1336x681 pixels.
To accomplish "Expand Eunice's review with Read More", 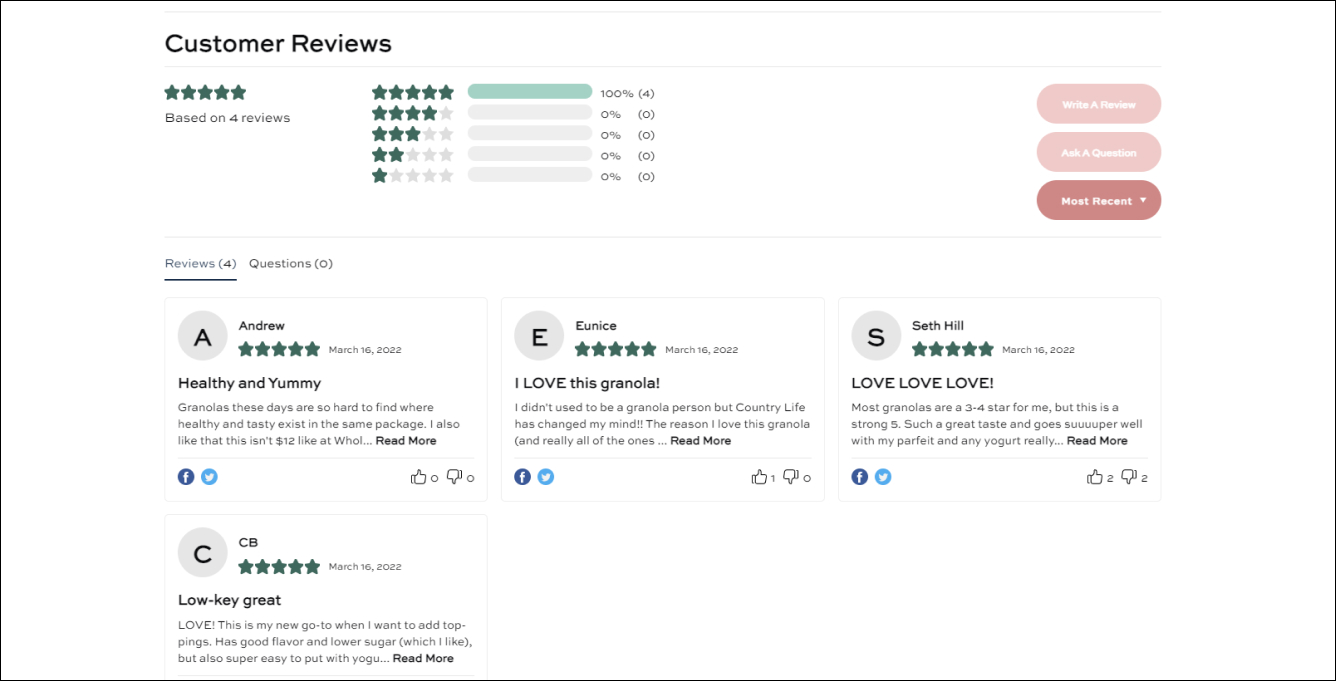I will point(701,441).
